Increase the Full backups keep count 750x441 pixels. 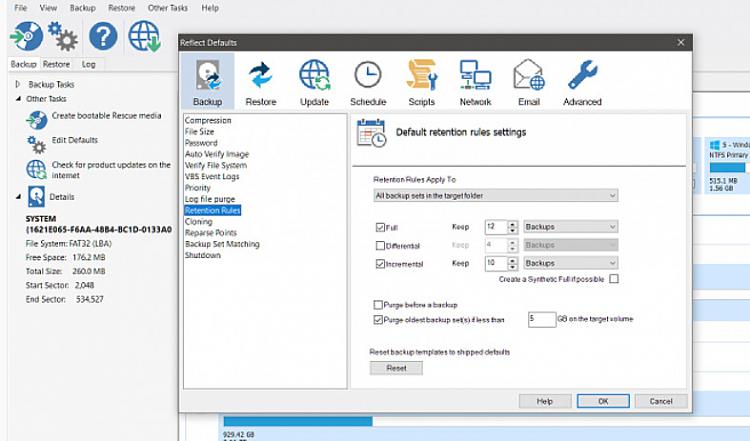(513, 224)
